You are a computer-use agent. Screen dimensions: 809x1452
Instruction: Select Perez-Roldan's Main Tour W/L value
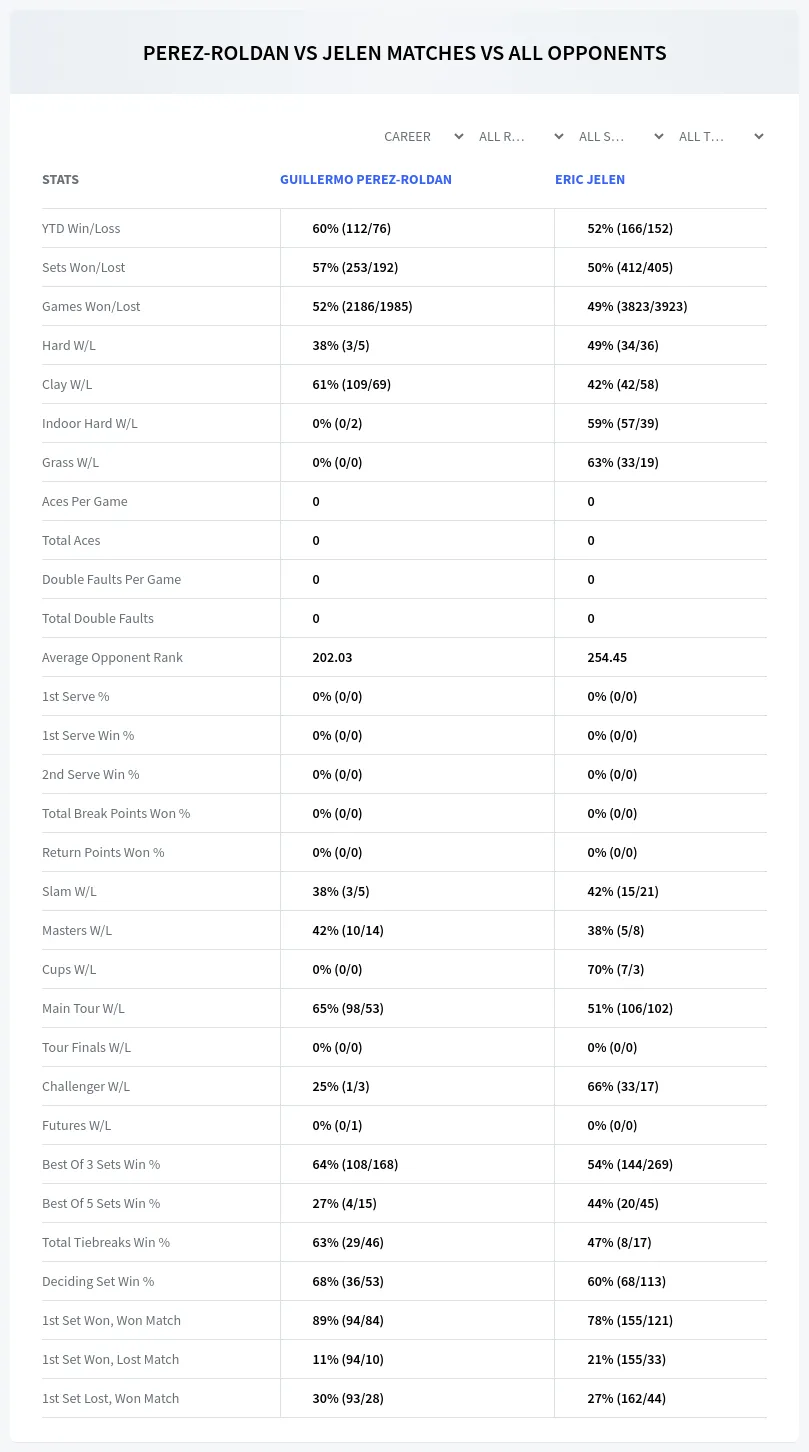click(x=348, y=1008)
